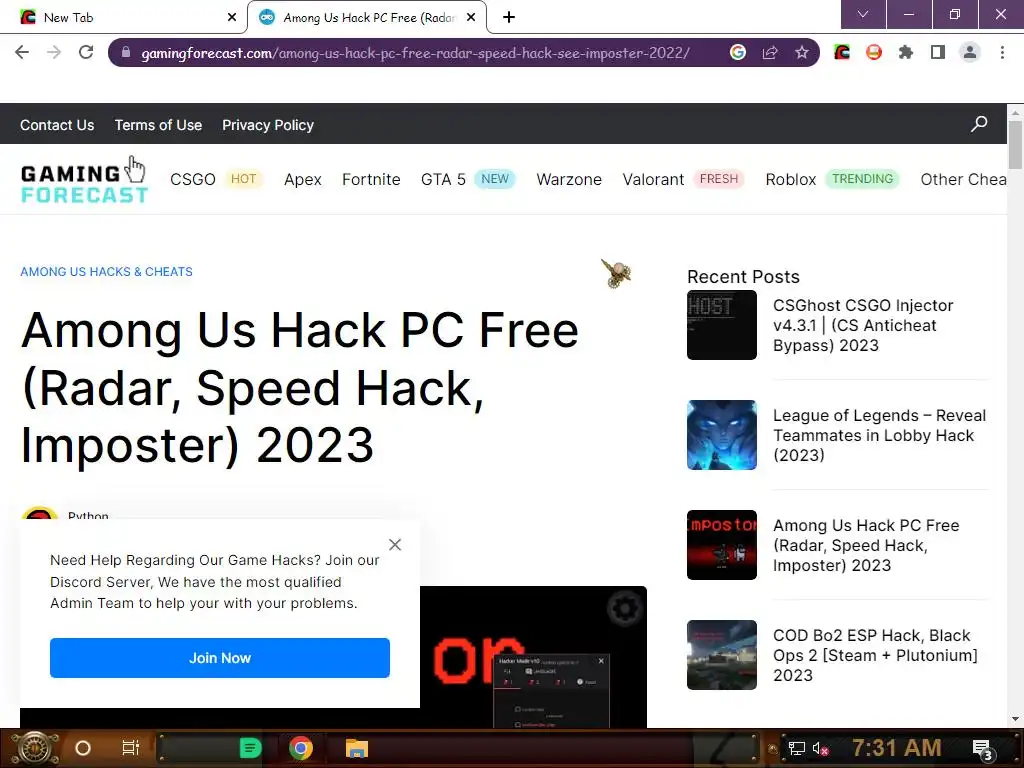The image size is (1024, 768).
Task: Open File Explorer from taskbar
Action: [357, 748]
